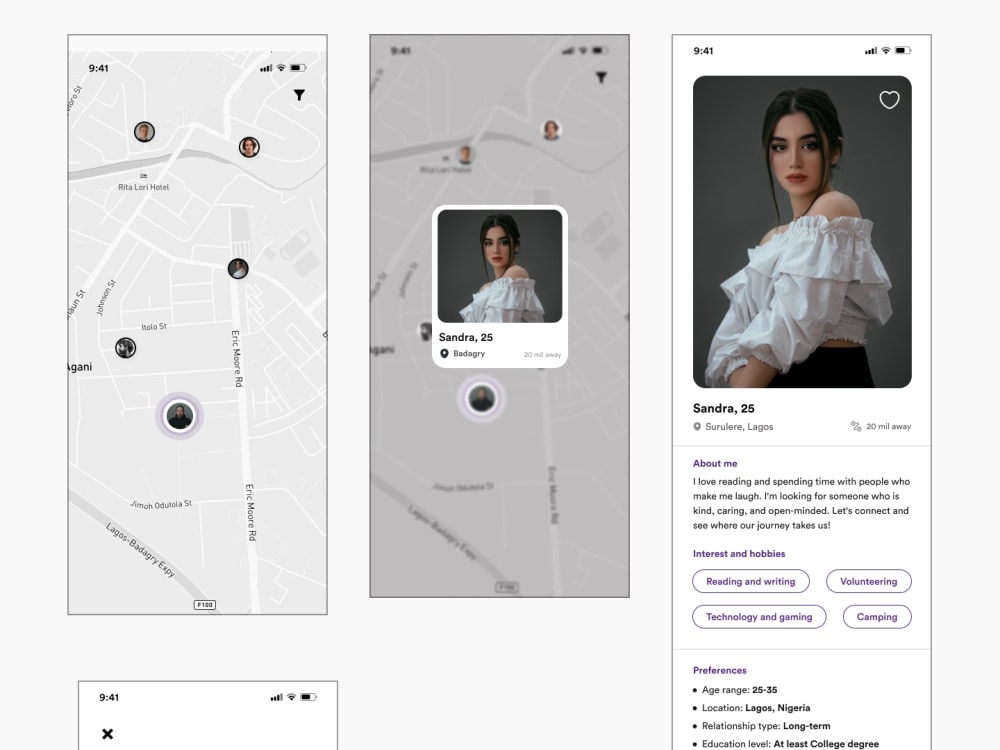The height and width of the screenshot is (750, 1000).
Task: Tap the Preferences heading
Action: coord(719,670)
